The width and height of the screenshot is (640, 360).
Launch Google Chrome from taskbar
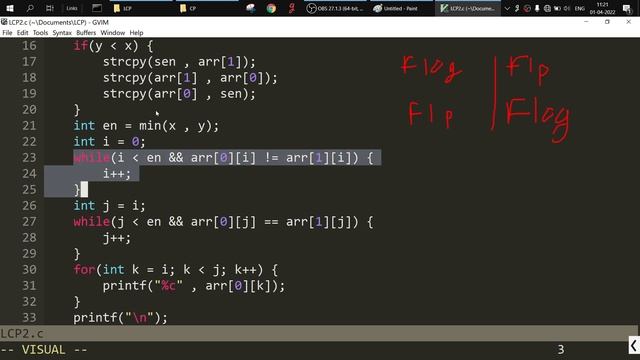click(271, 8)
